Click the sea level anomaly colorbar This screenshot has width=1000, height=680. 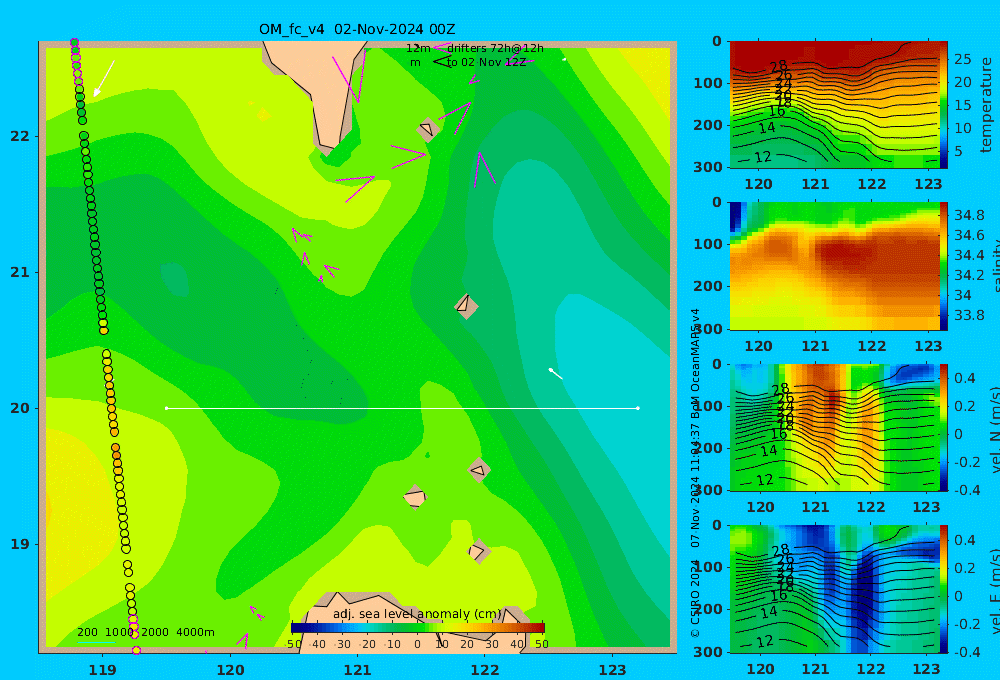[x=418, y=628]
